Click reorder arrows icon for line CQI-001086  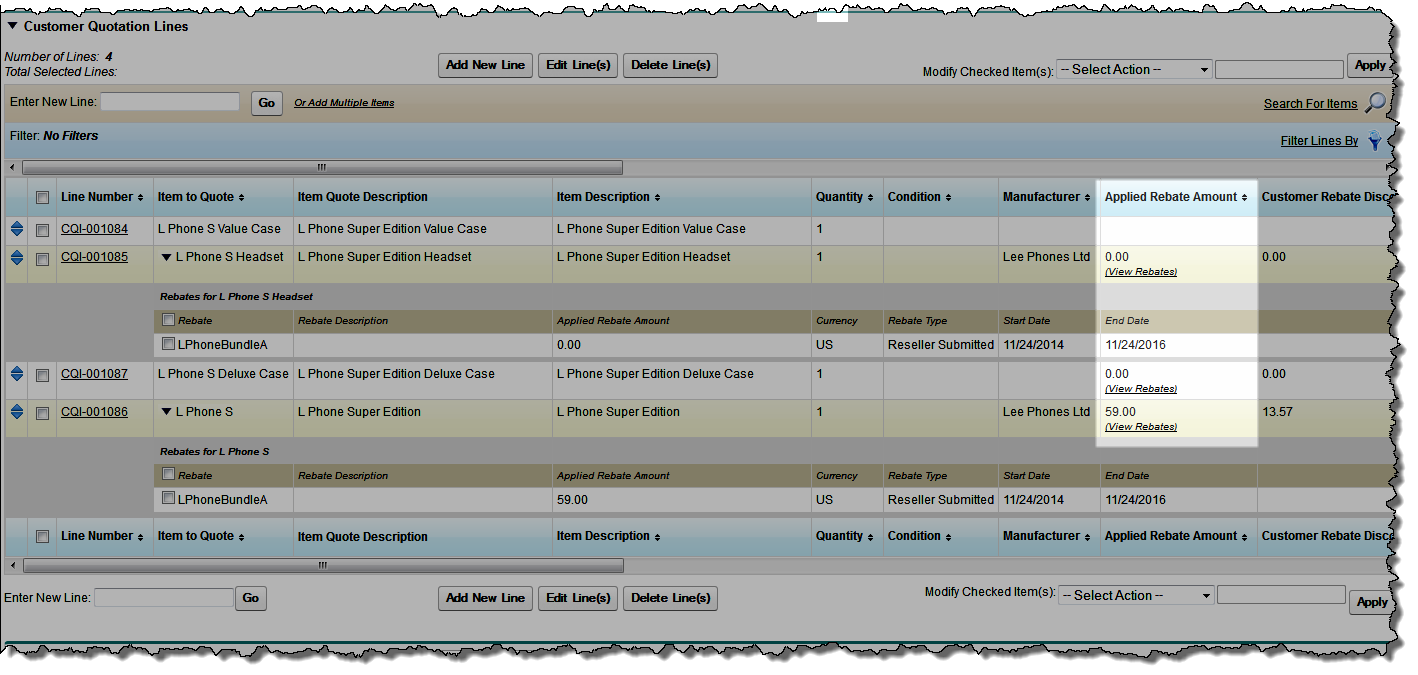click(x=16, y=412)
